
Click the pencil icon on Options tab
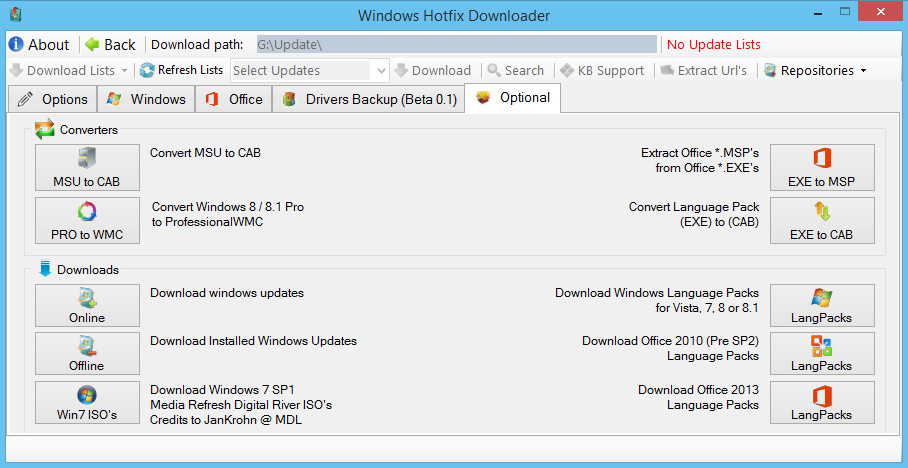[25, 100]
